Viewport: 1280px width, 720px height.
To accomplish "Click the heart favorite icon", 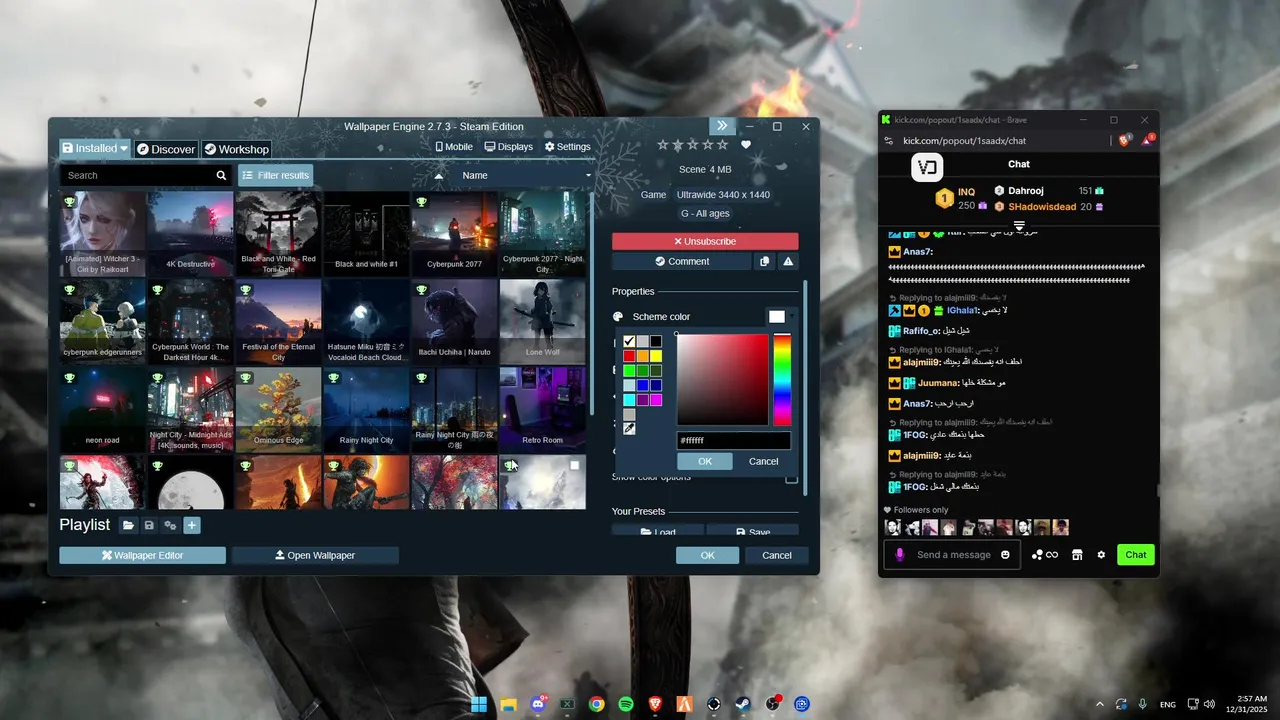I will (x=745, y=145).
